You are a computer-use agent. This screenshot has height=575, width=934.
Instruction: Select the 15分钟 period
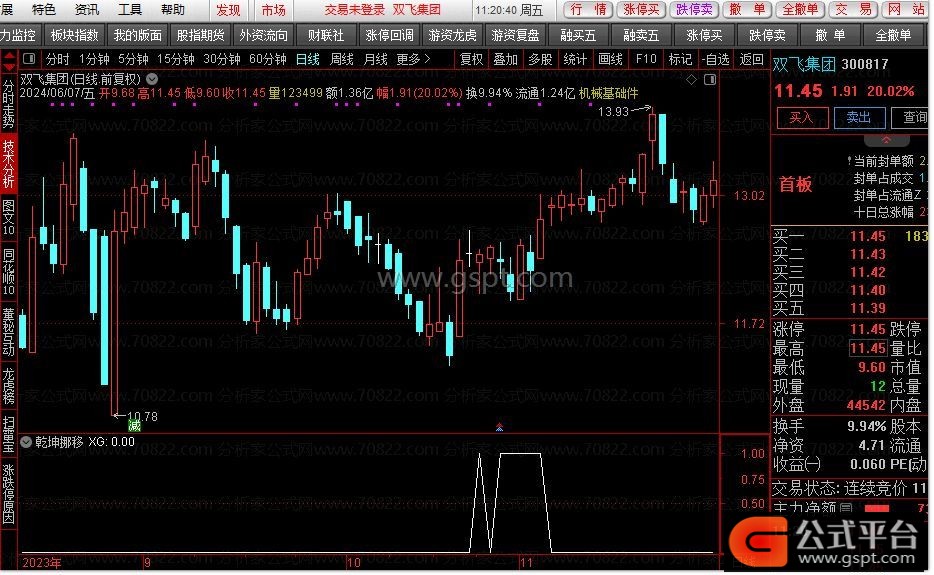coord(176,60)
